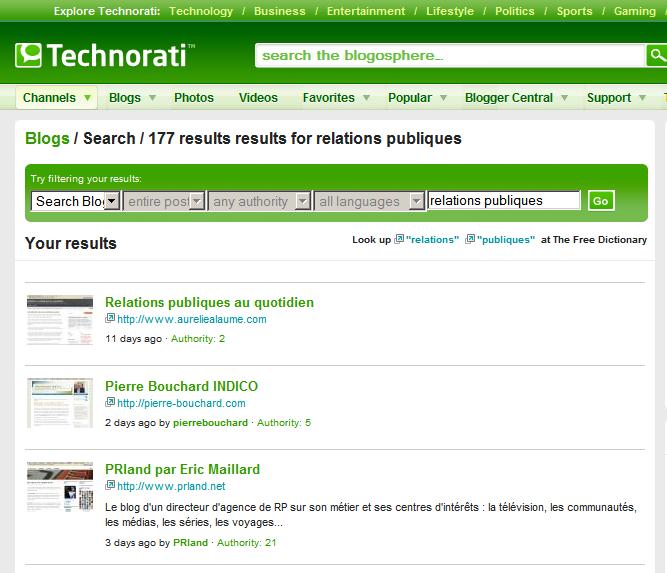Click the Technorati logo icon

29,55
